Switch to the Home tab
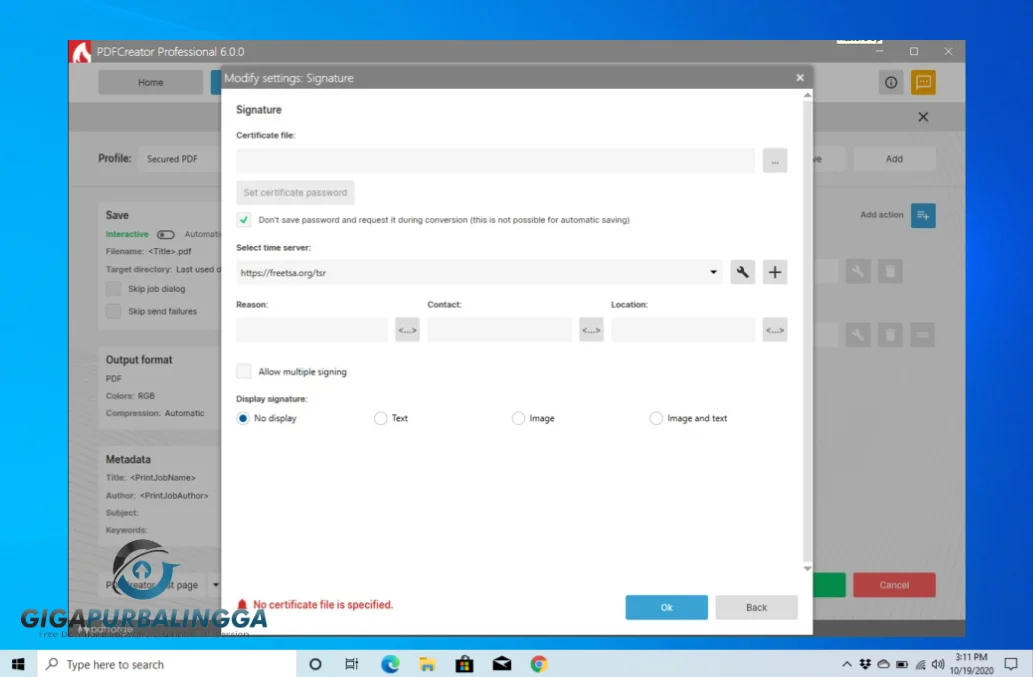This screenshot has height=677, width=1033. (150, 82)
